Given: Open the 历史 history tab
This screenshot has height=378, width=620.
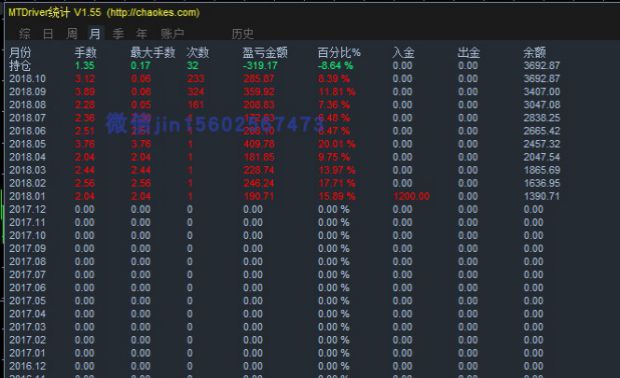Looking at the screenshot, I should point(242,34).
